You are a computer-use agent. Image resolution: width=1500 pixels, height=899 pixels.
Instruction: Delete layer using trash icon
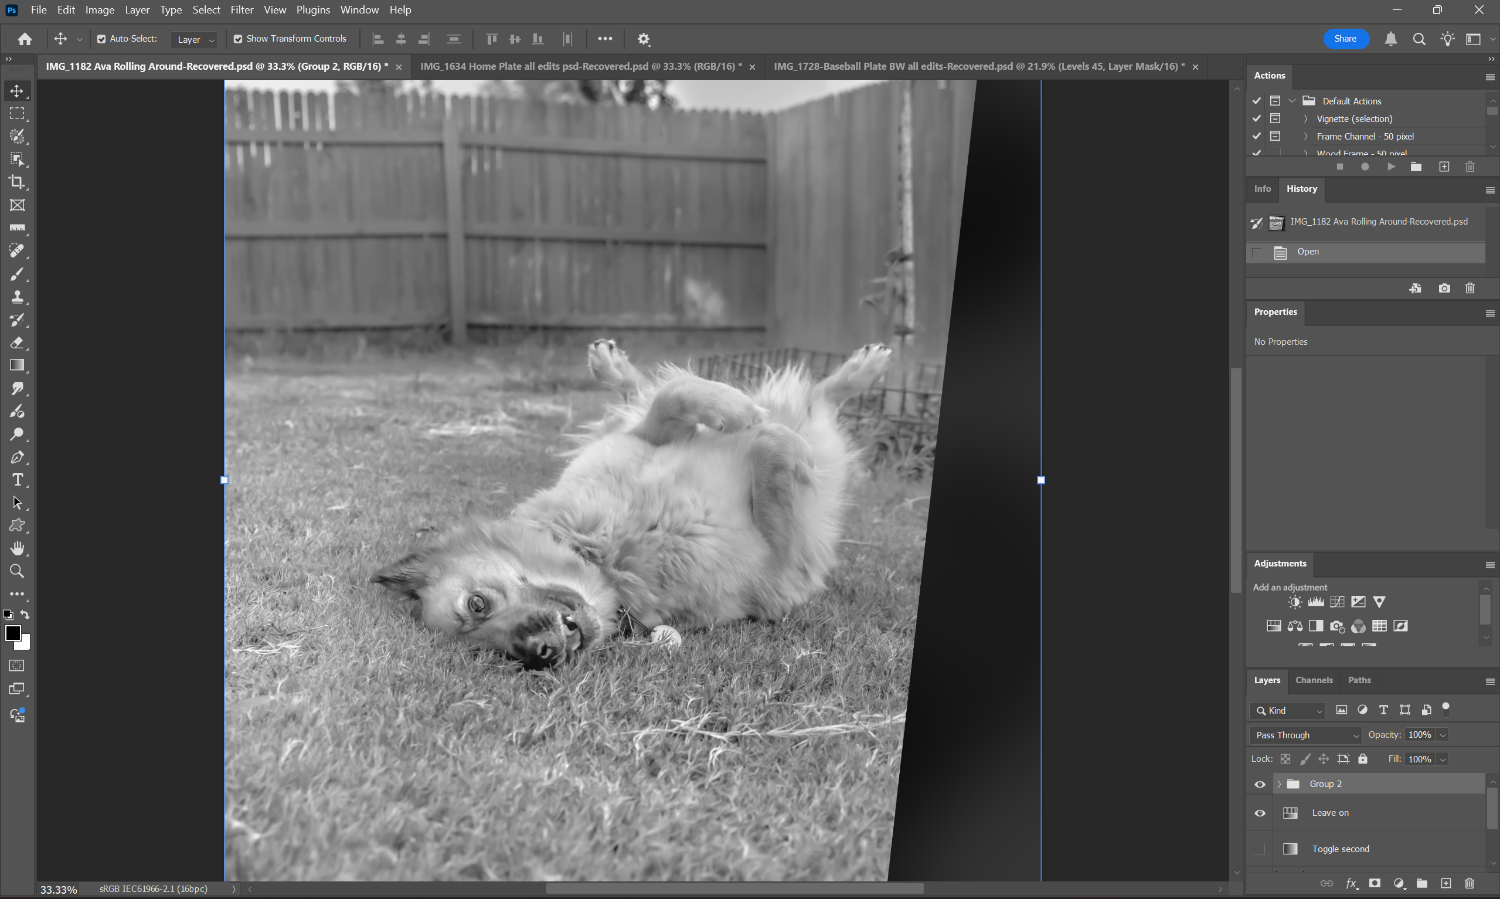point(1469,883)
